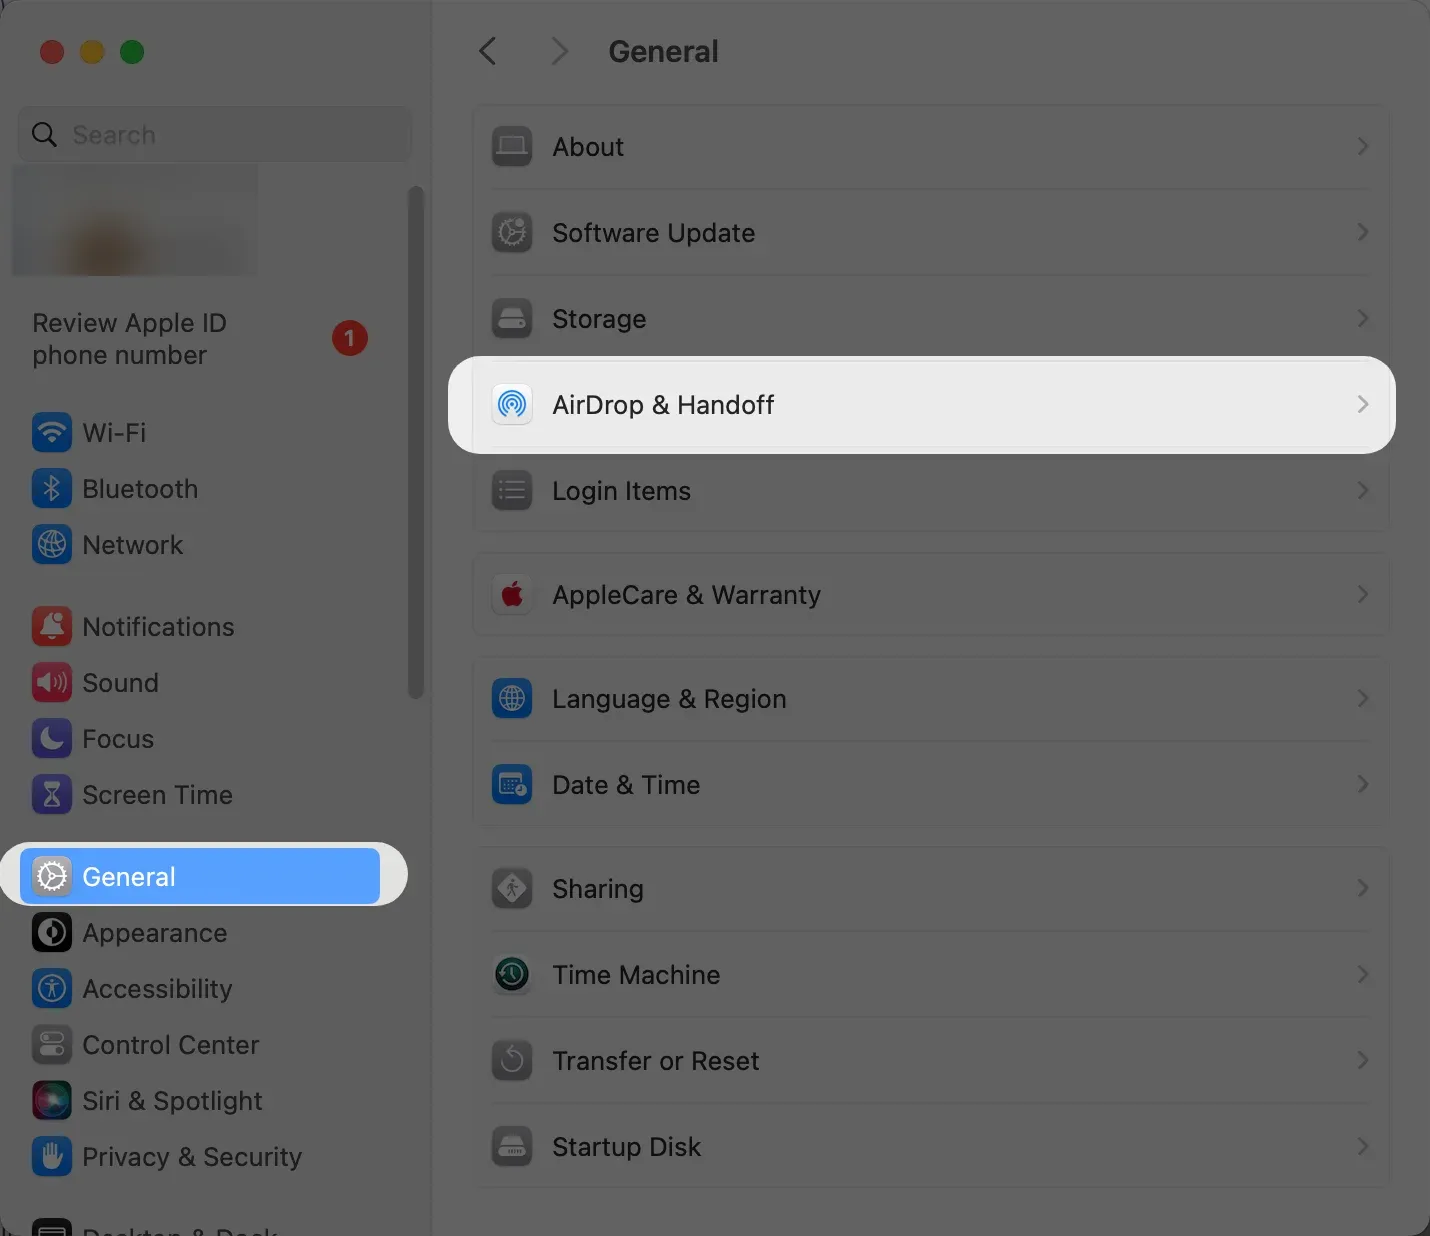Click the About laptop icon
Screen dimensions: 1430x1236
(x=512, y=147)
